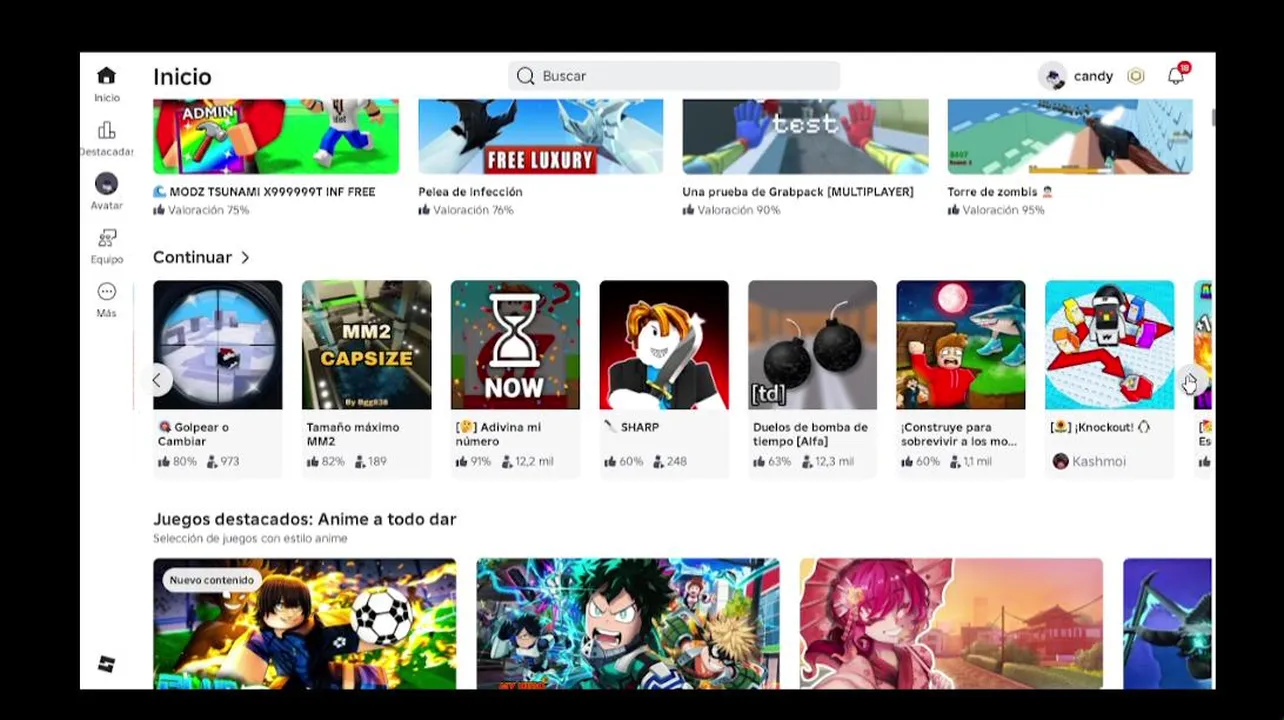This screenshot has width=1284, height=720.
Task: Open the Equipo sidebar icon
Action: 106,238
